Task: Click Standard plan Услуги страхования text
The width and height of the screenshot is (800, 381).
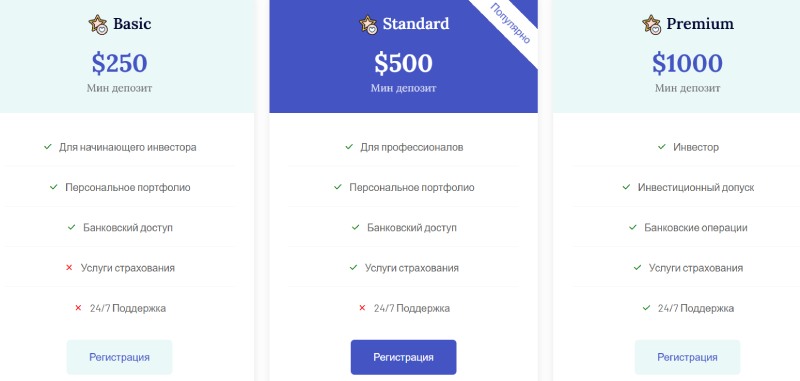Action: [x=412, y=268]
